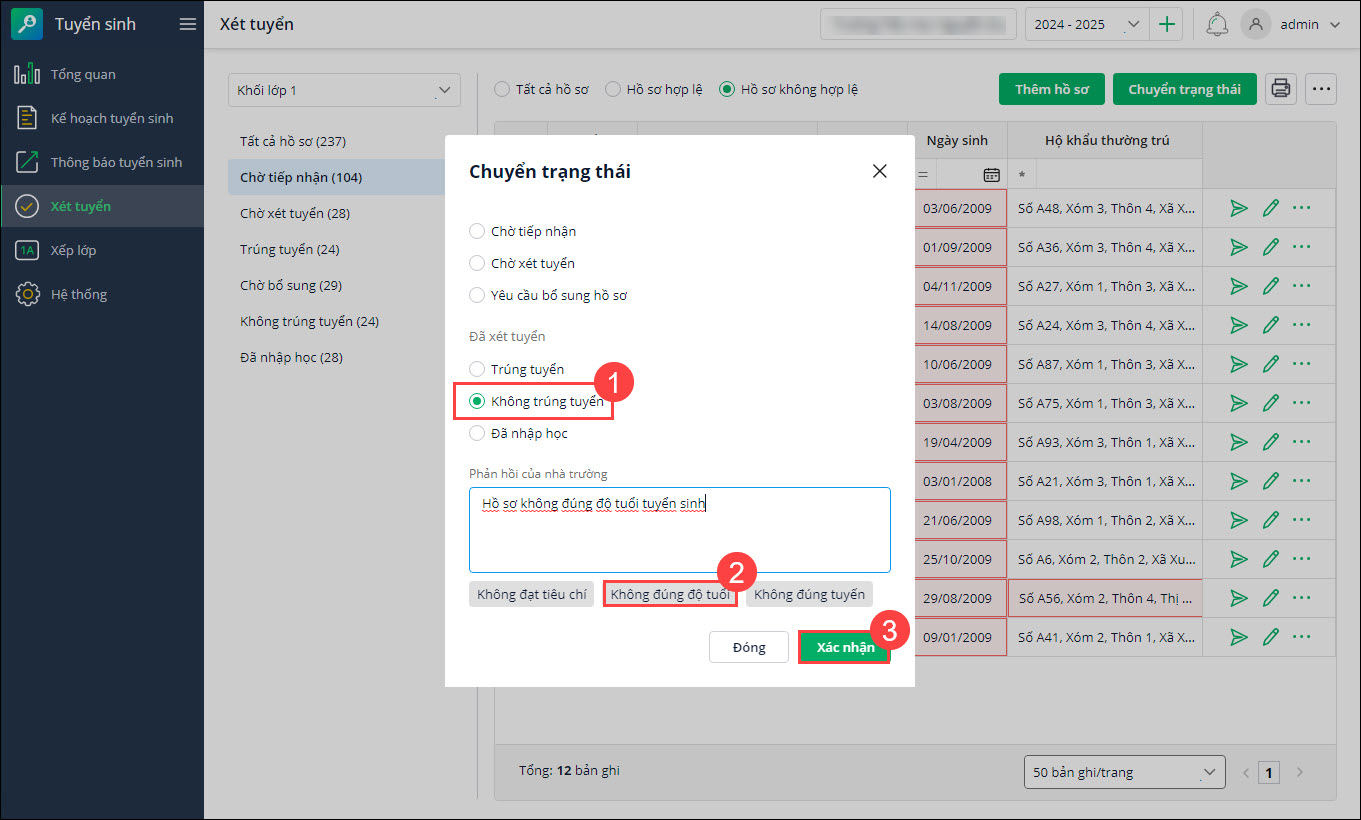
Task: Open more options for row 19/04/2009
Action: (x=1301, y=442)
